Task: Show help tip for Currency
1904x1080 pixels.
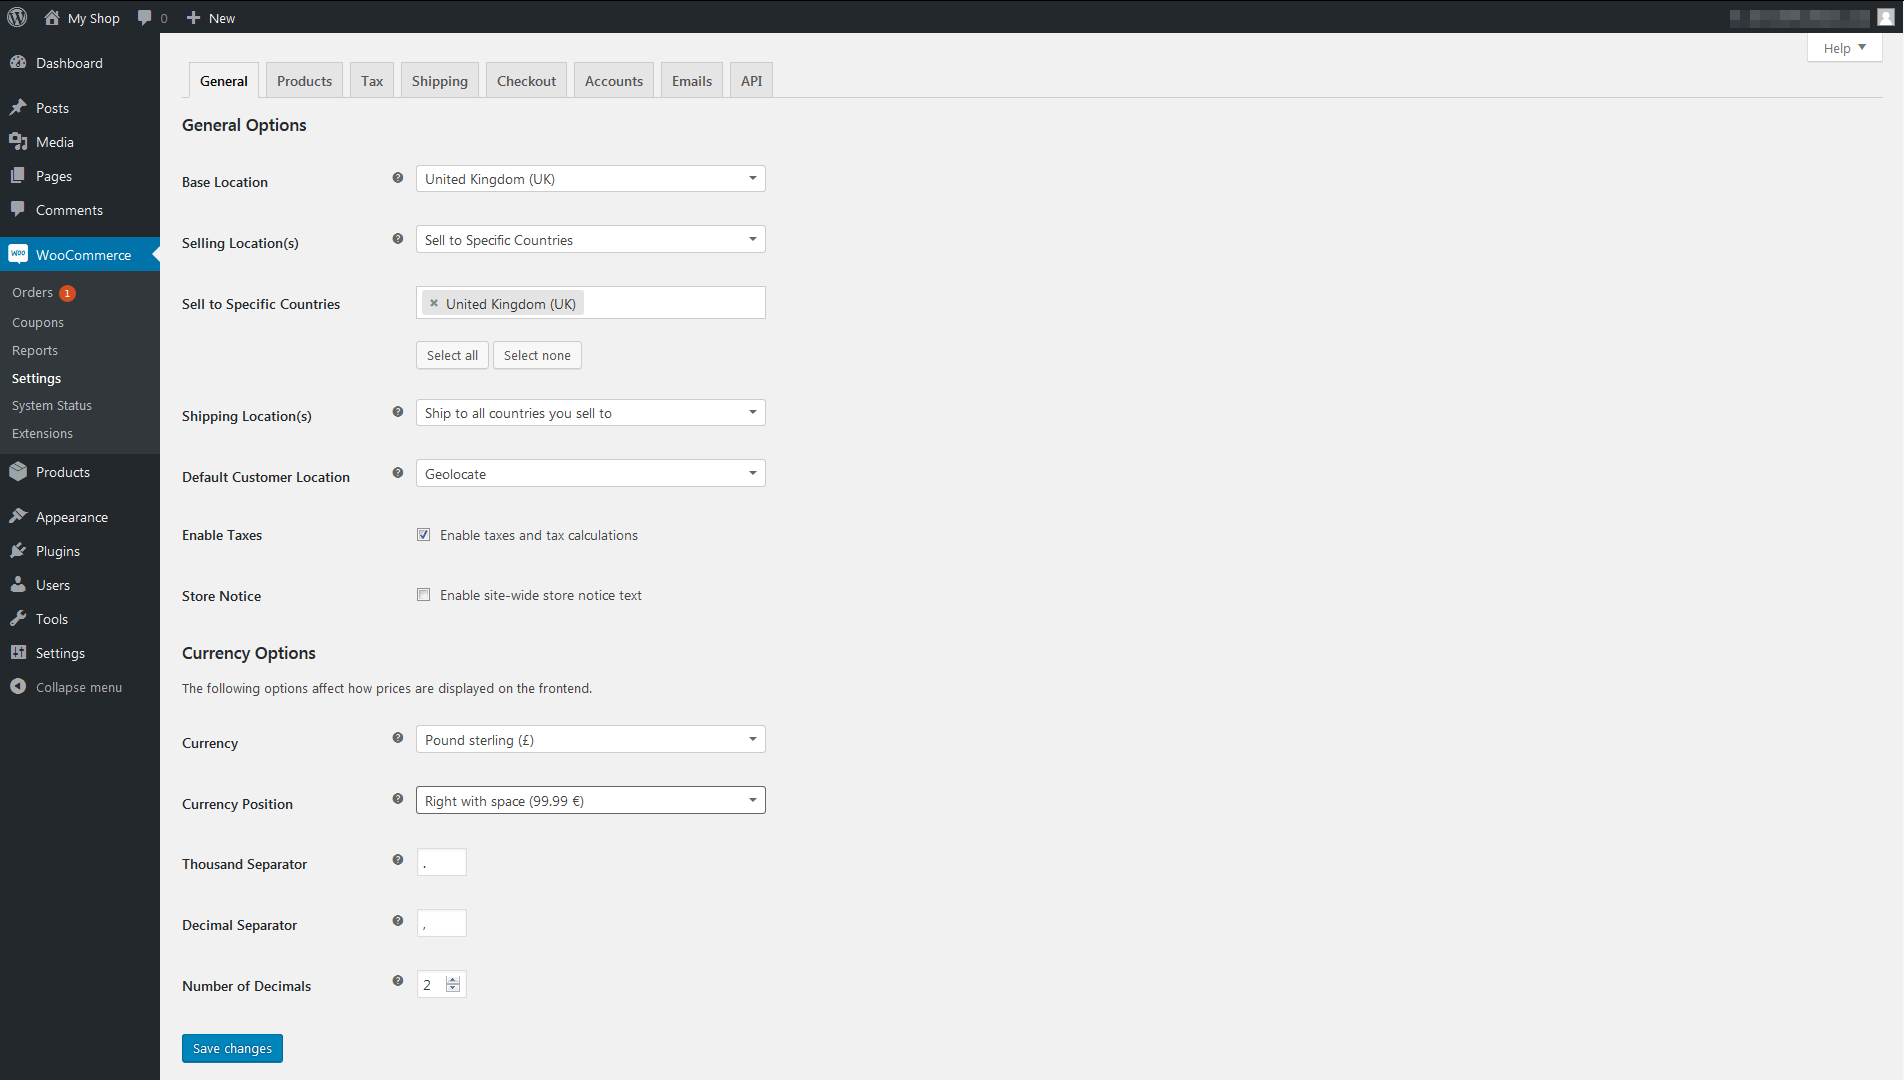Action: point(398,739)
